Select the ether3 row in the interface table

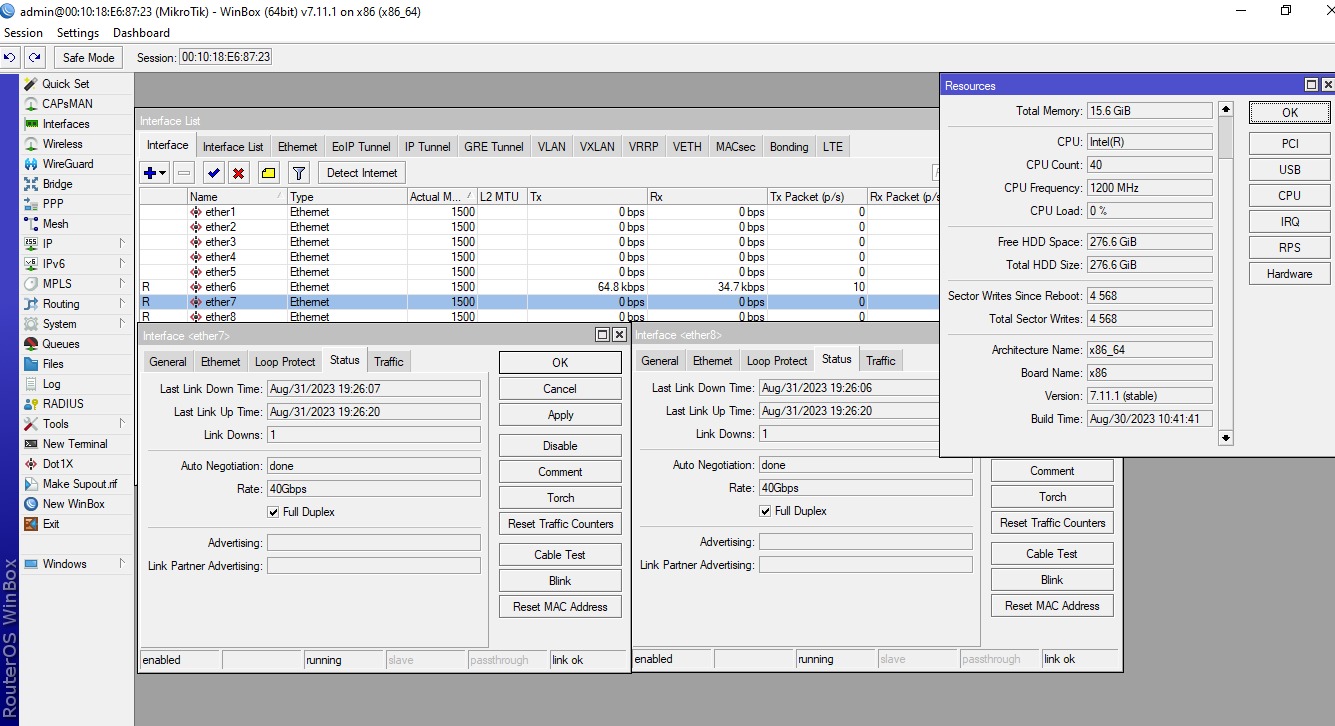pos(540,242)
